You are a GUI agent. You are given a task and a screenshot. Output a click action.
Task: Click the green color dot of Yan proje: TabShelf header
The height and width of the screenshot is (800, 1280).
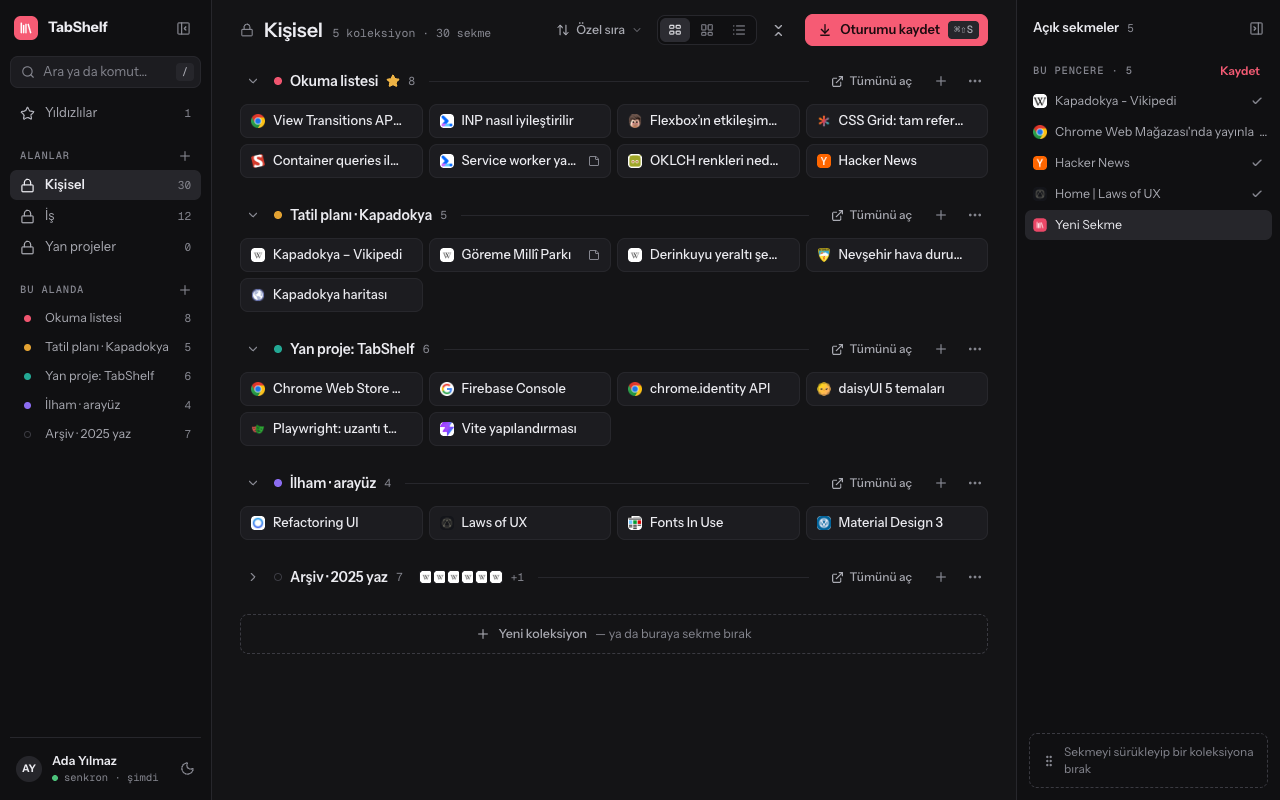(278, 349)
